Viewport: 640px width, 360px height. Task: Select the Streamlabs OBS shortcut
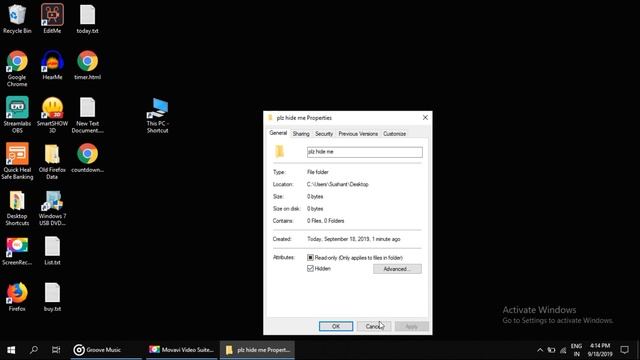pyautogui.click(x=17, y=115)
